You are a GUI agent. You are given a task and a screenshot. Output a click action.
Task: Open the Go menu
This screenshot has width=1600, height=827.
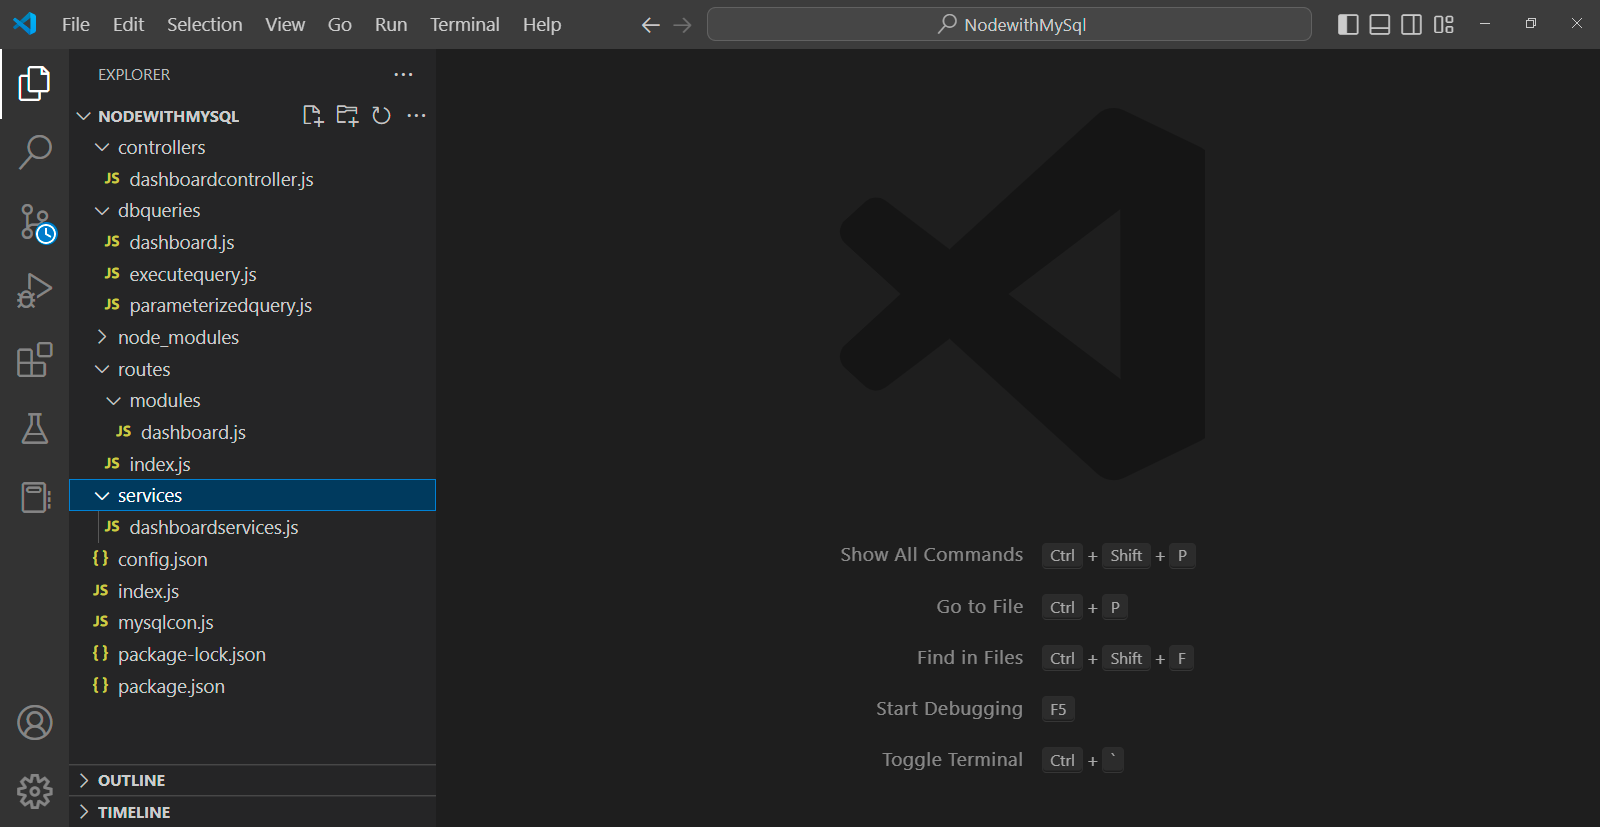(340, 25)
